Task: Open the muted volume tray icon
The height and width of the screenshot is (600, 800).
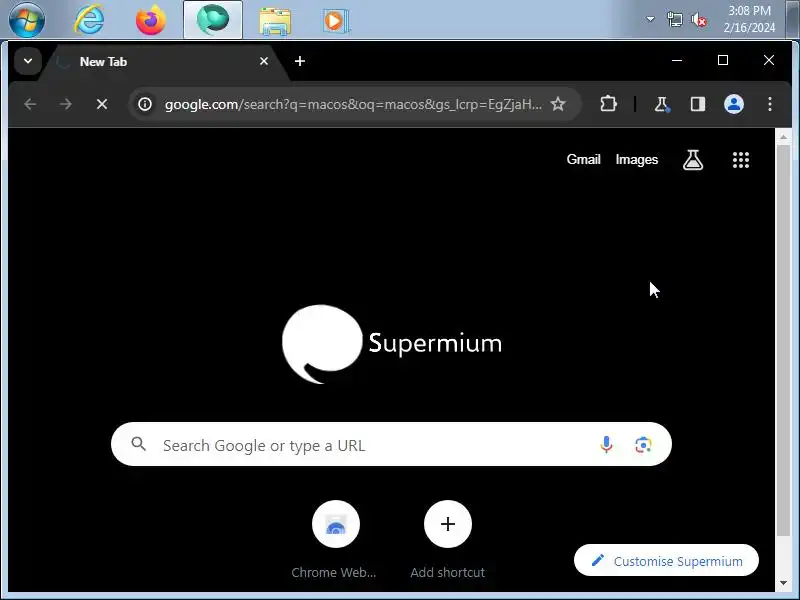Action: pos(699,20)
